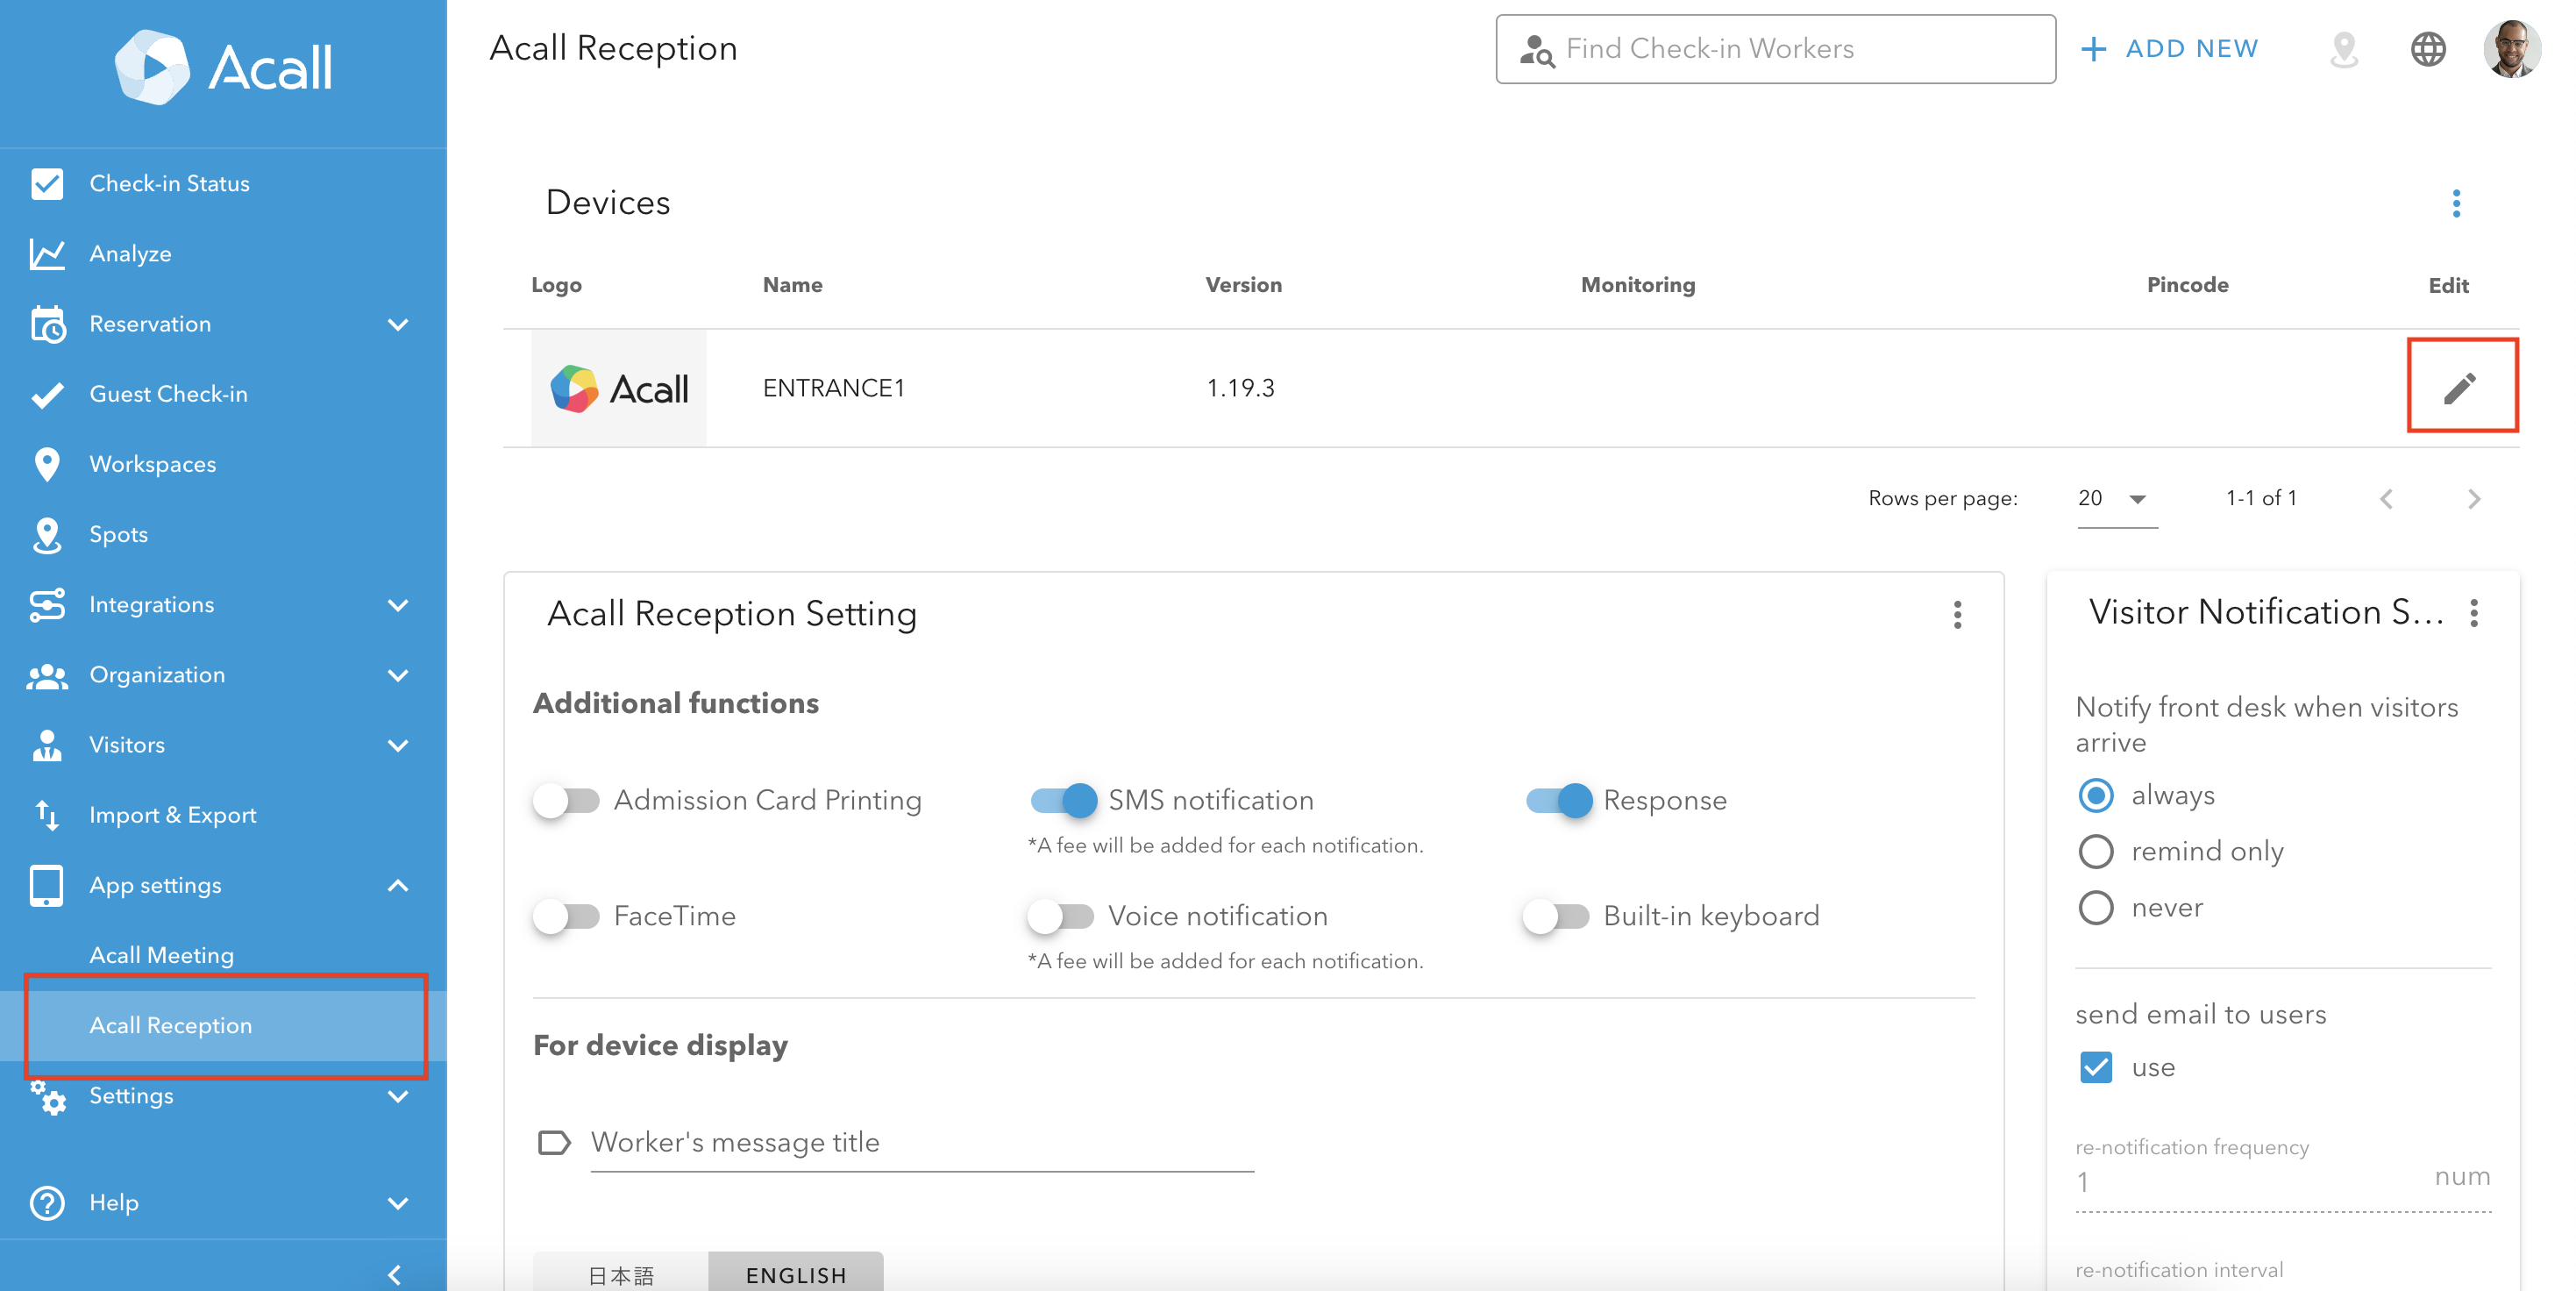Uncheck the use checkbox under send email
The height and width of the screenshot is (1291, 2576).
(2097, 1067)
